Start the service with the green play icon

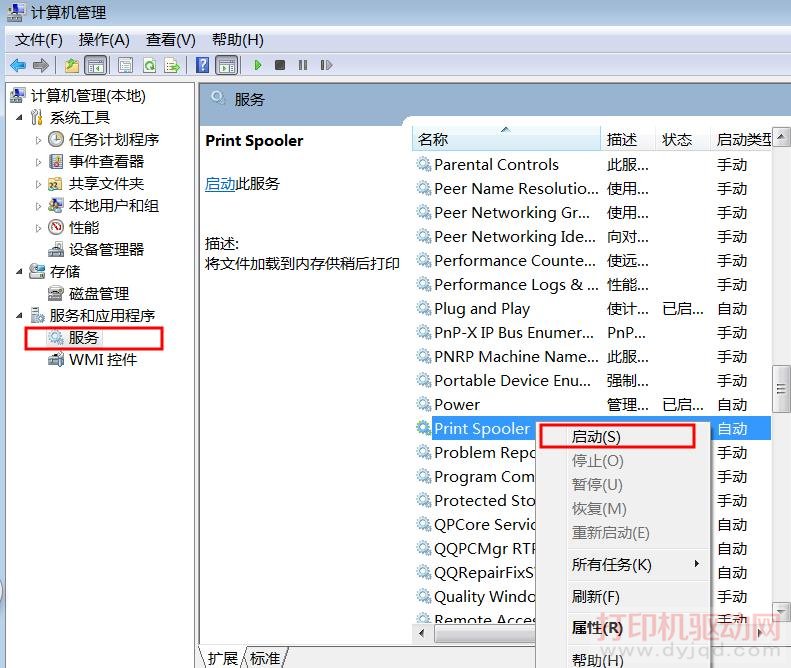coord(258,65)
